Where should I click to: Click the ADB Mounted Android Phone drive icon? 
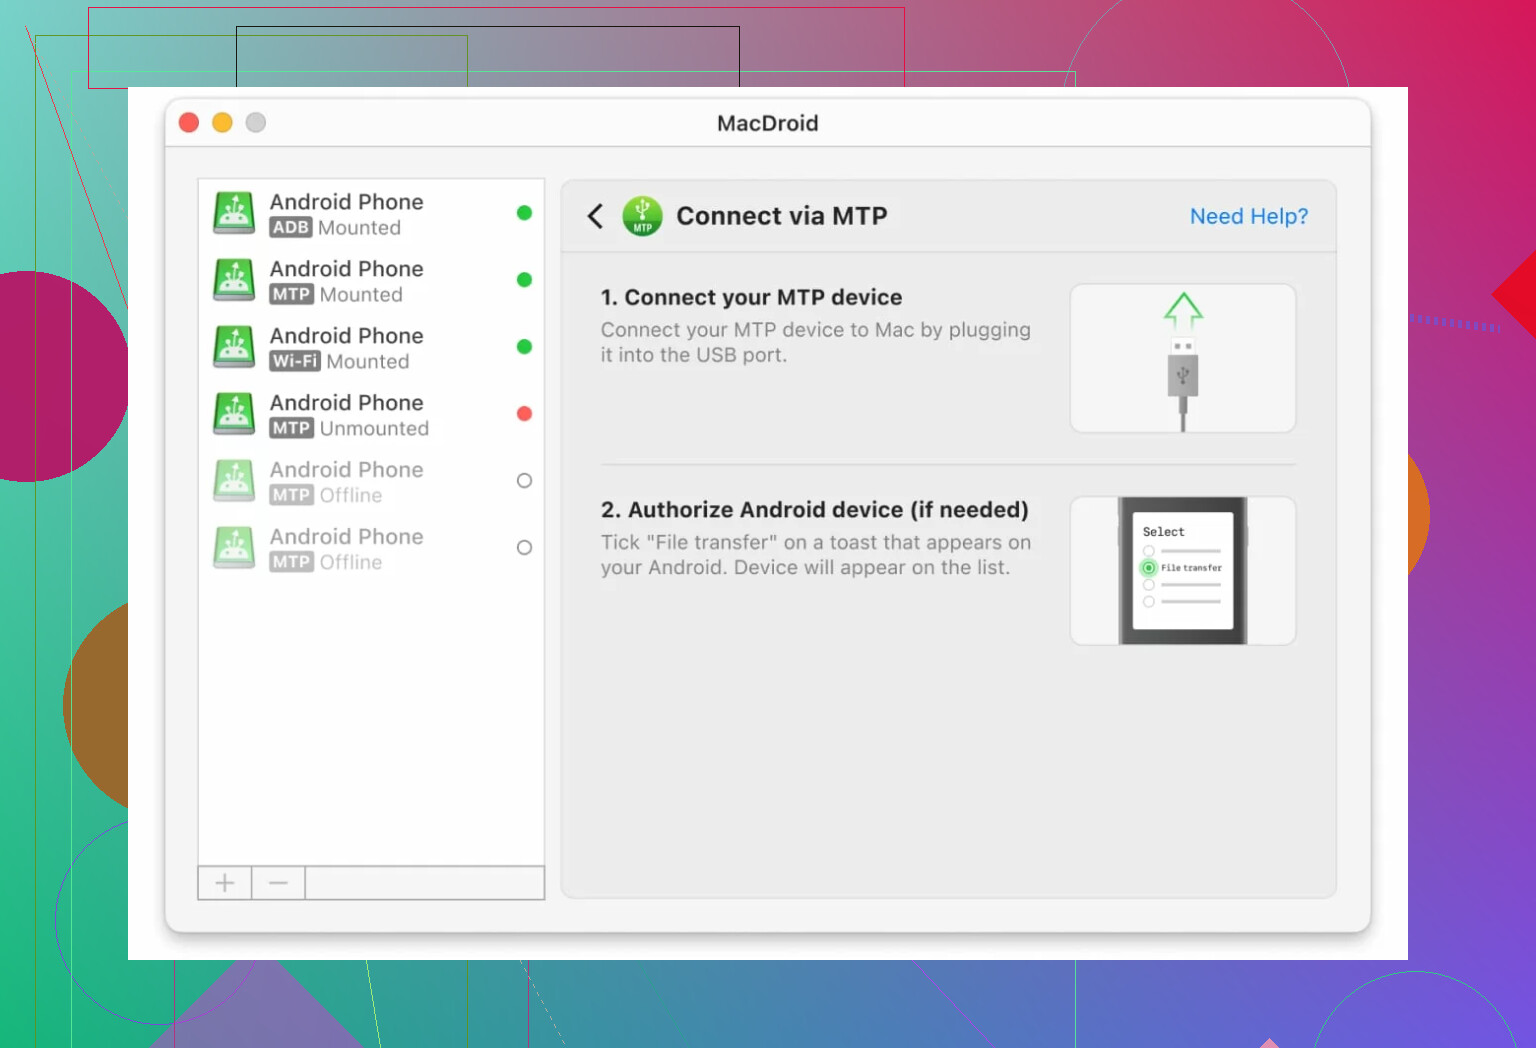pyautogui.click(x=234, y=213)
